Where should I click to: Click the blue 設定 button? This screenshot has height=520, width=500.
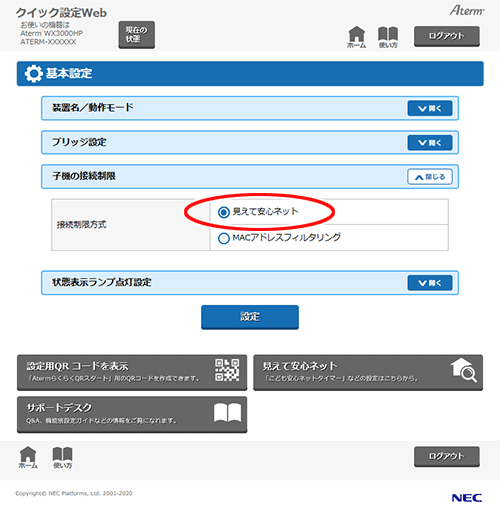tap(250, 317)
